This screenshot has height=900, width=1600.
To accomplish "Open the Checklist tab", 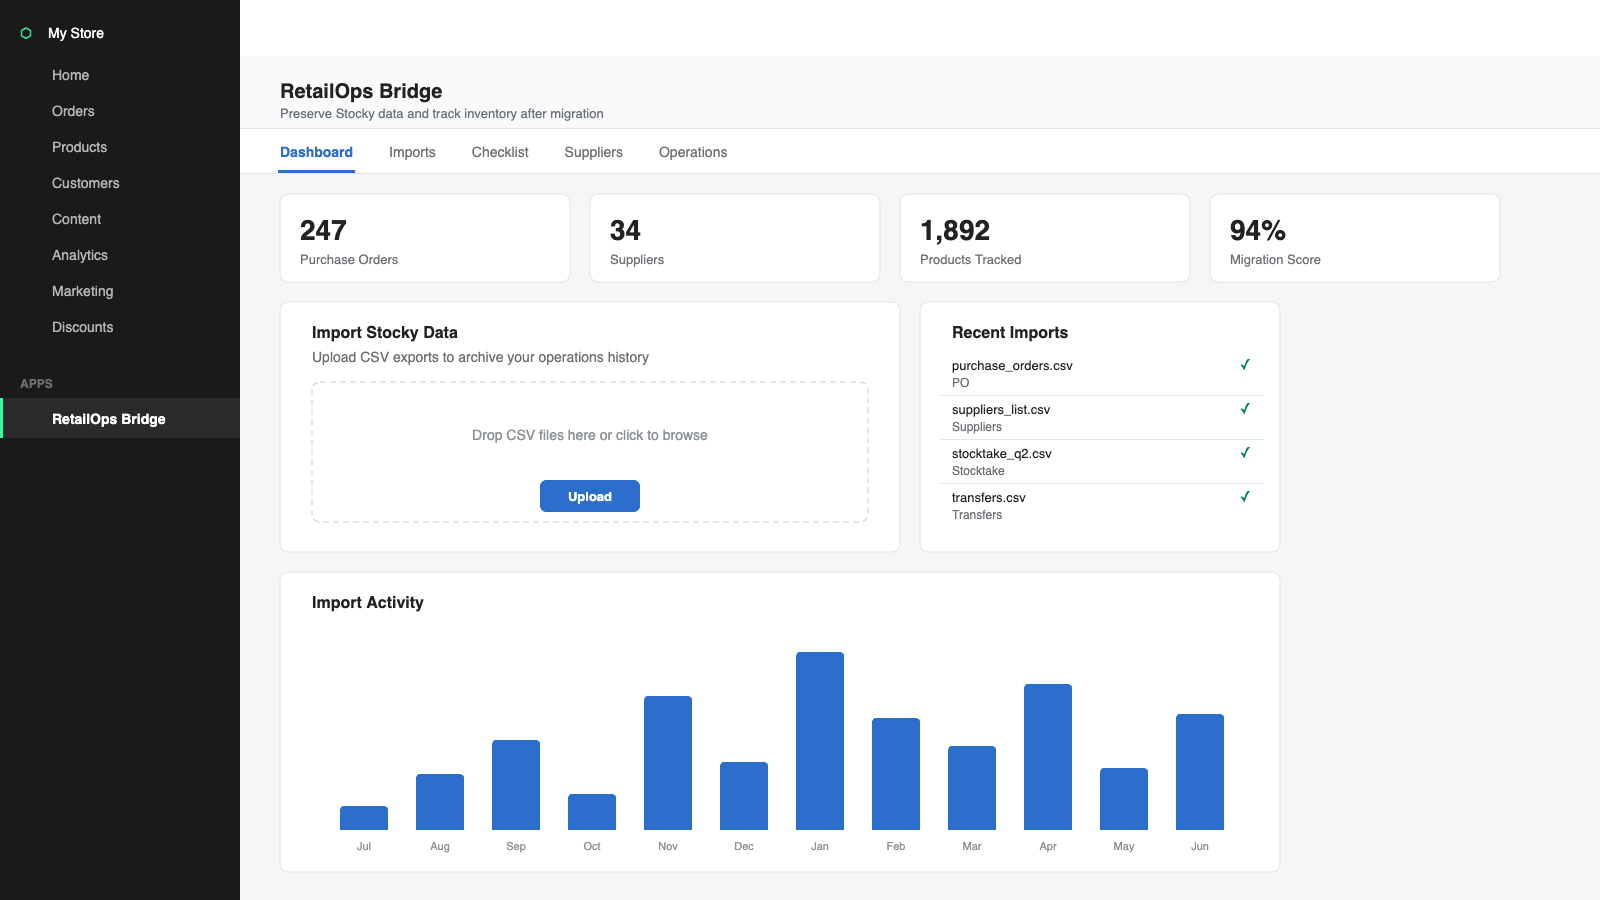I will 500,152.
